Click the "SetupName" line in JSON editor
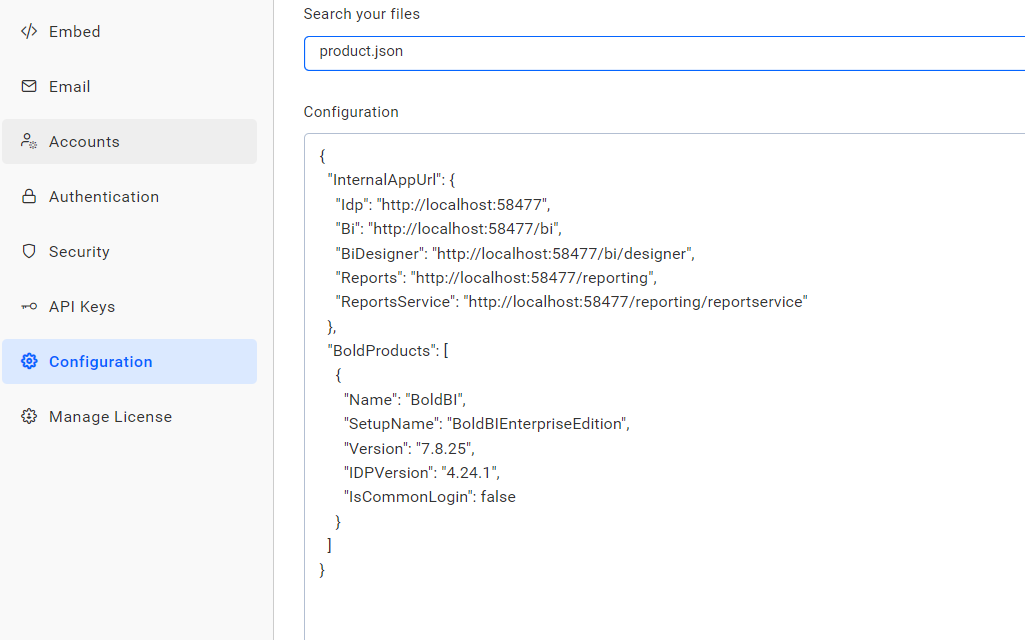The width and height of the screenshot is (1025, 640). click(x=487, y=424)
